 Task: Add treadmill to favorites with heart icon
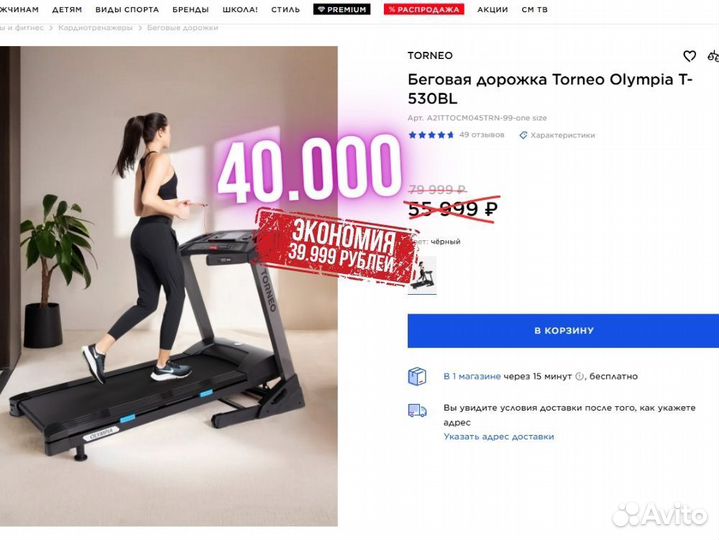pyautogui.click(x=689, y=56)
